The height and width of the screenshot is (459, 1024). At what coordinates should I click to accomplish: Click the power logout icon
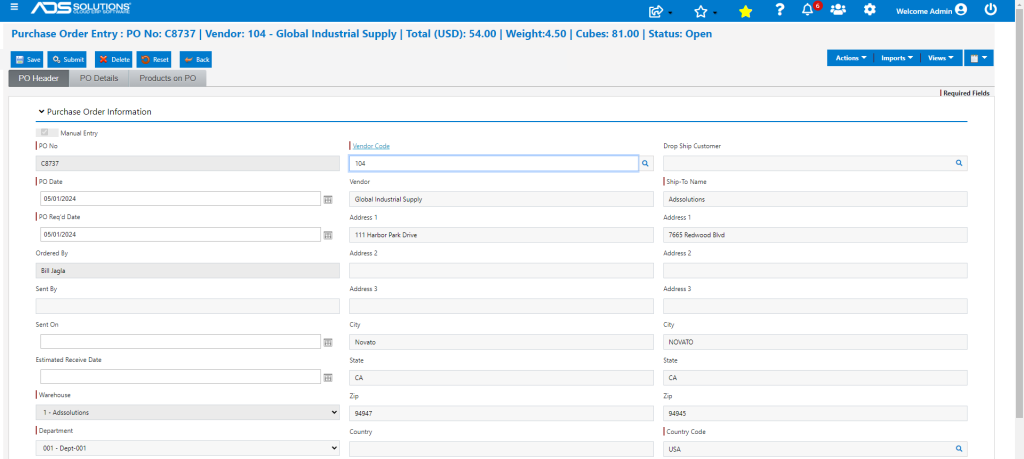[991, 10]
